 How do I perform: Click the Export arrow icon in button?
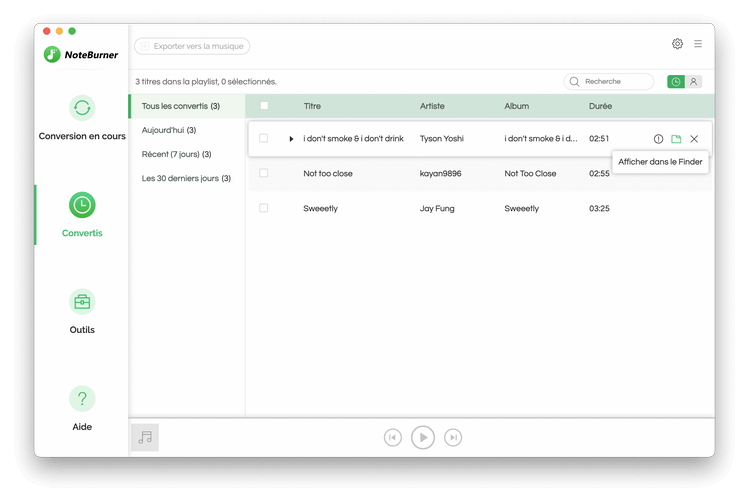click(x=145, y=46)
